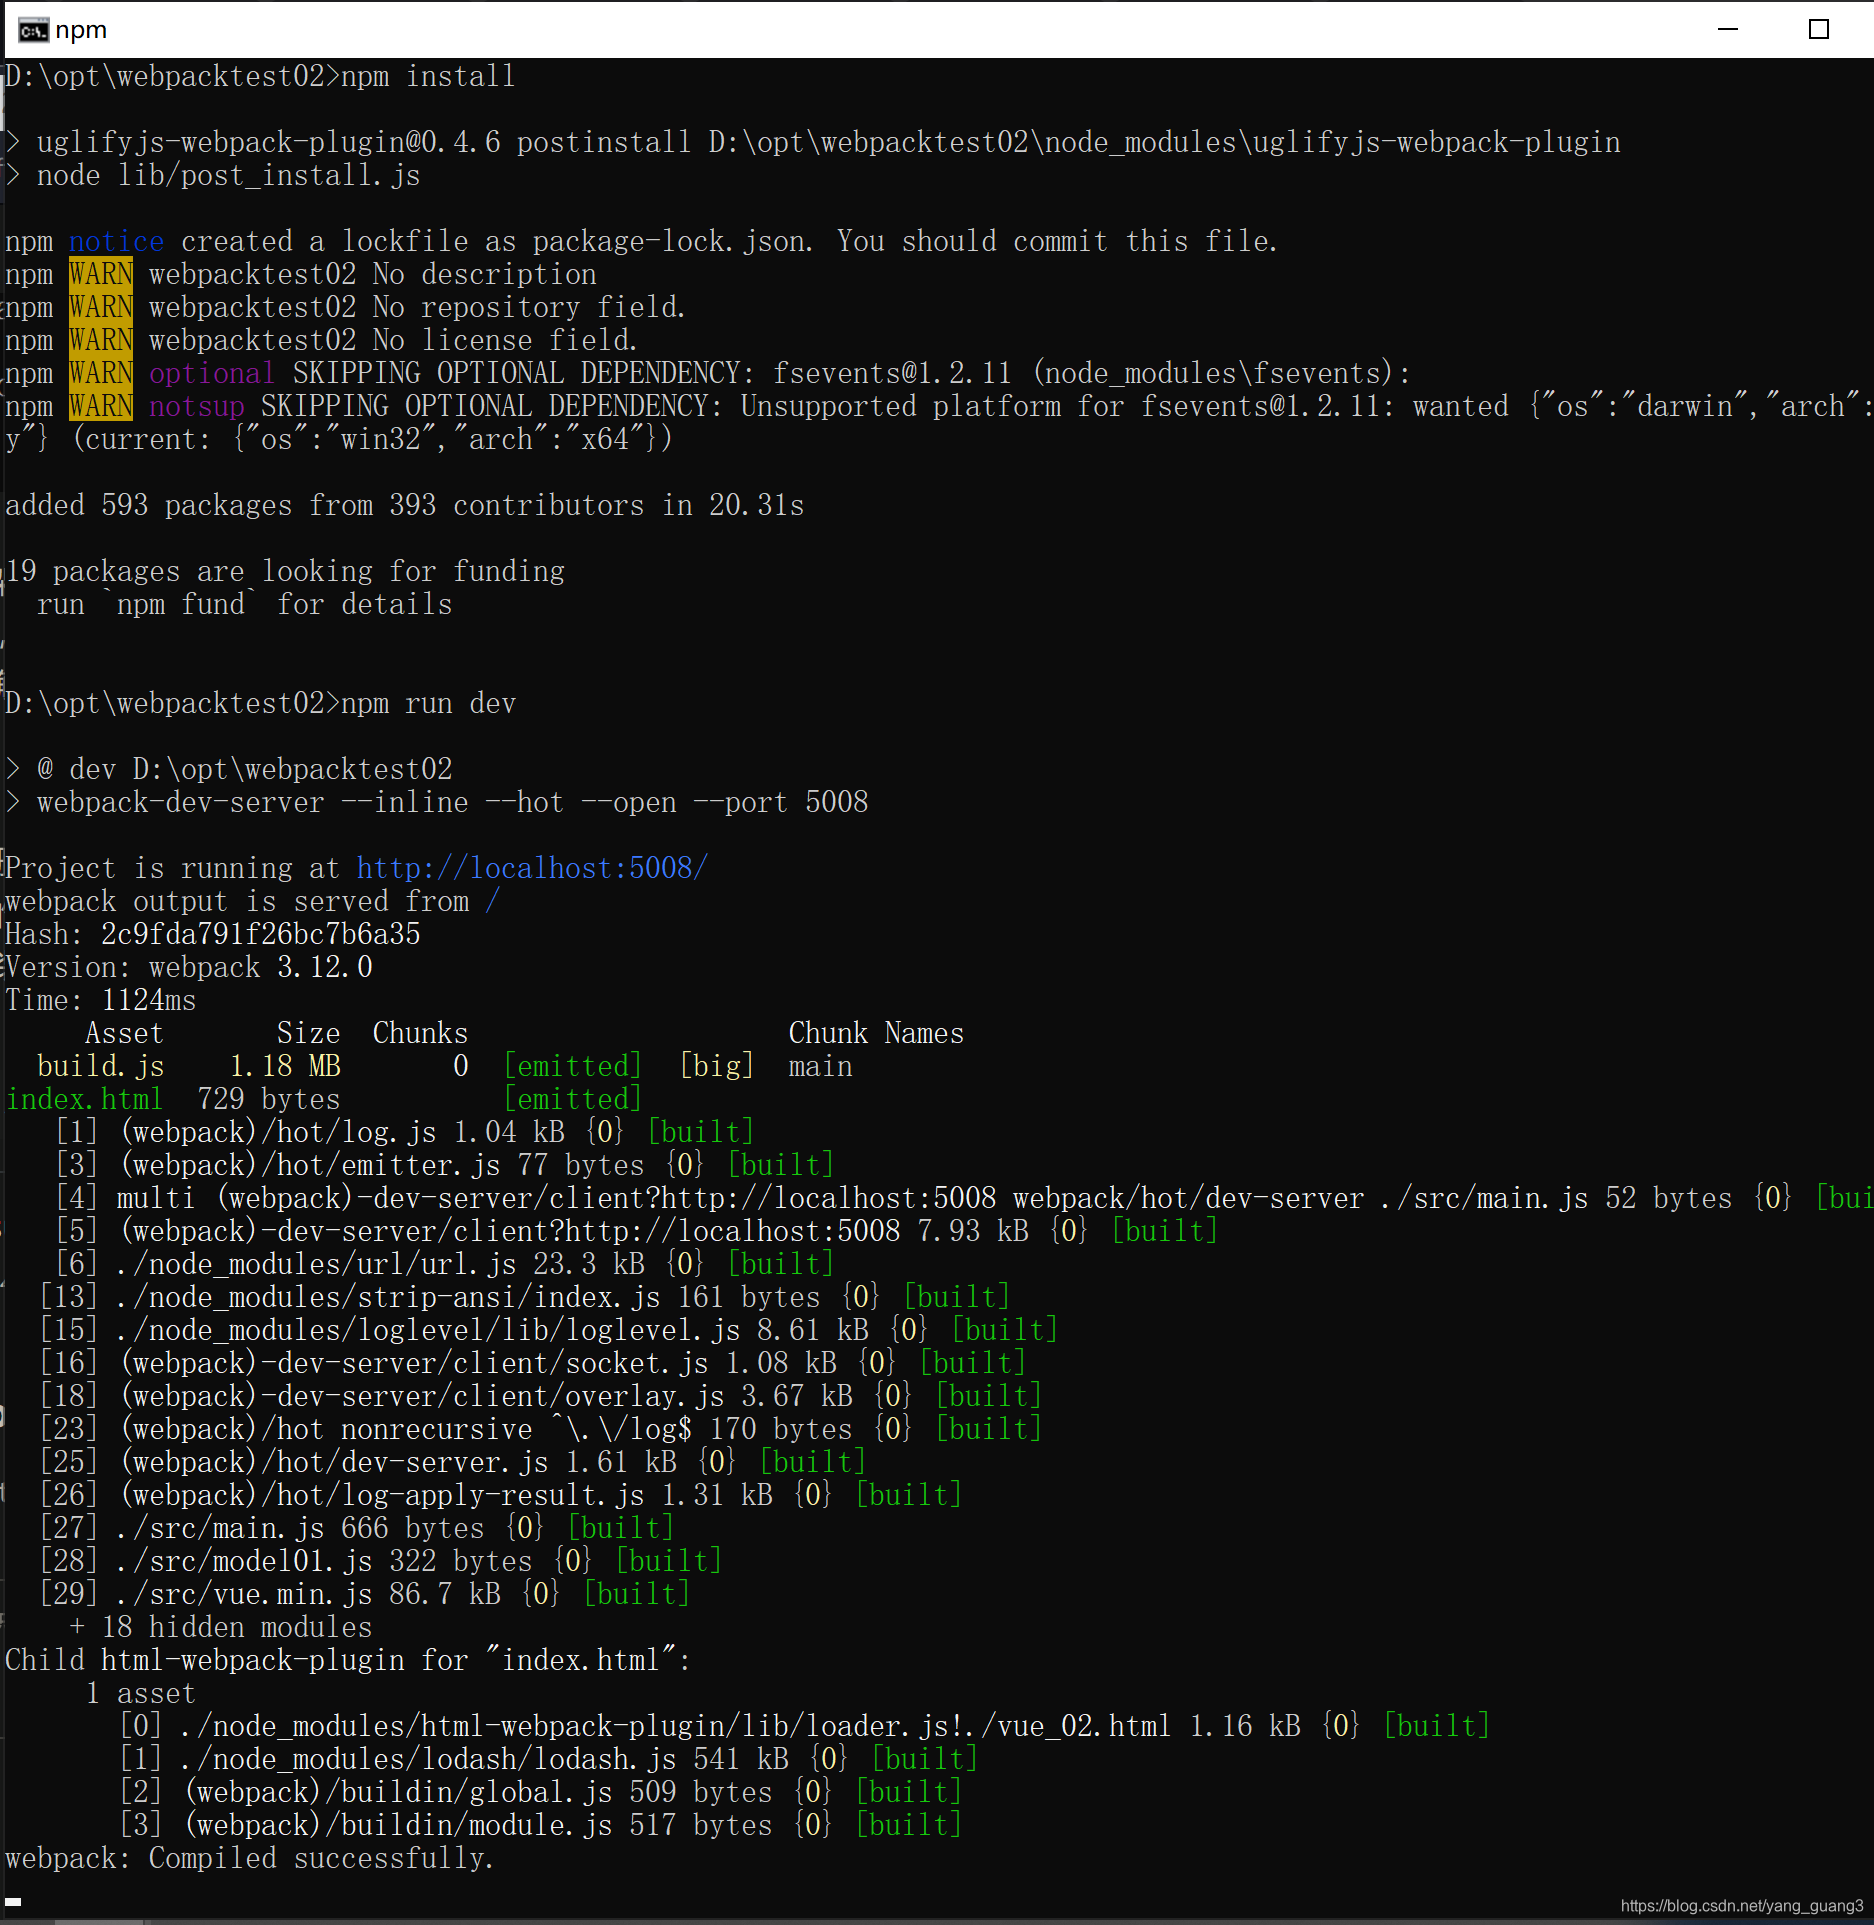The image size is (1874, 1925).
Task: Click the 'npm run dev' command text
Action: coord(428,703)
